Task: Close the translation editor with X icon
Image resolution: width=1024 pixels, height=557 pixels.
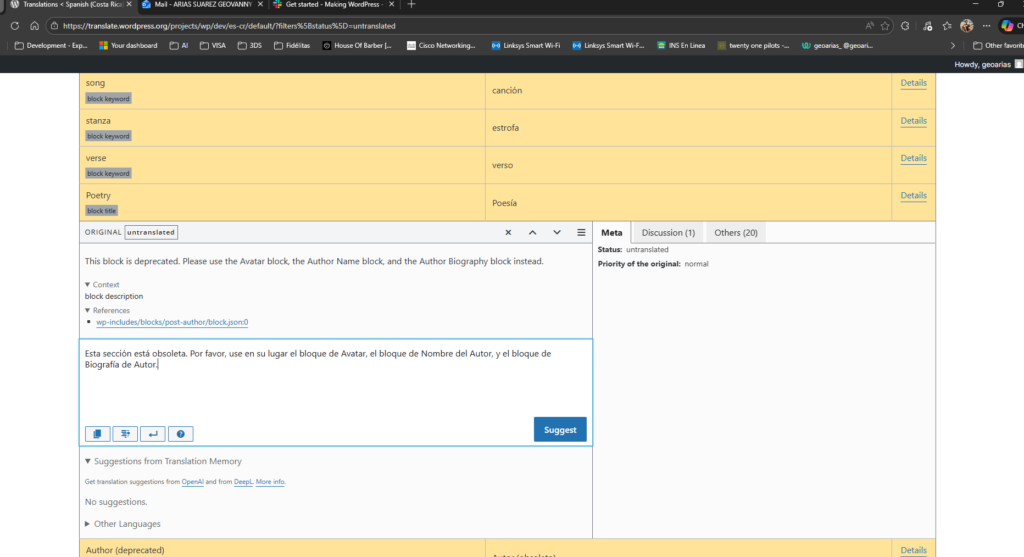Action: 508,232
